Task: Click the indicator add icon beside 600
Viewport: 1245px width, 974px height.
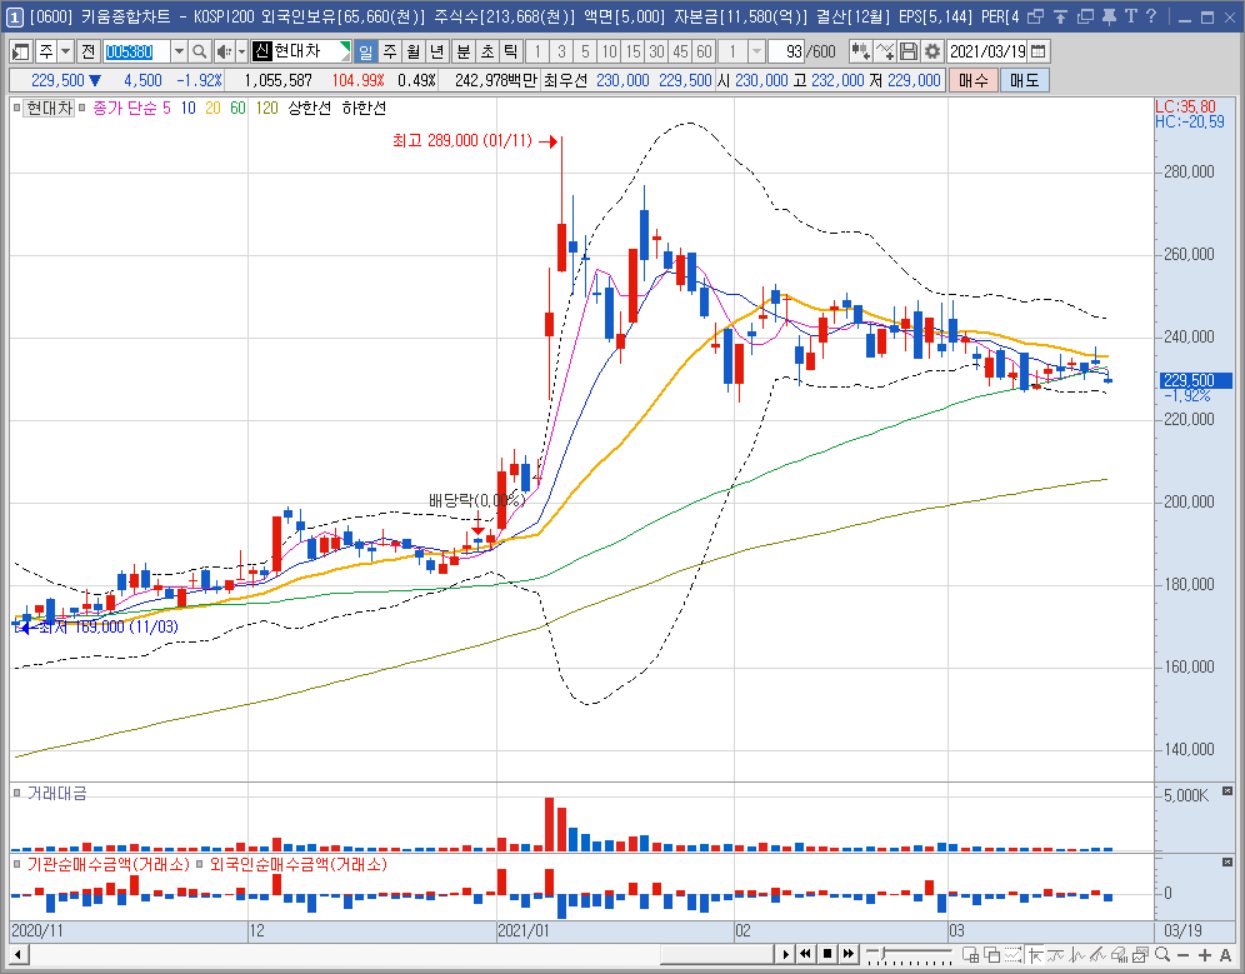Action: tap(860, 51)
